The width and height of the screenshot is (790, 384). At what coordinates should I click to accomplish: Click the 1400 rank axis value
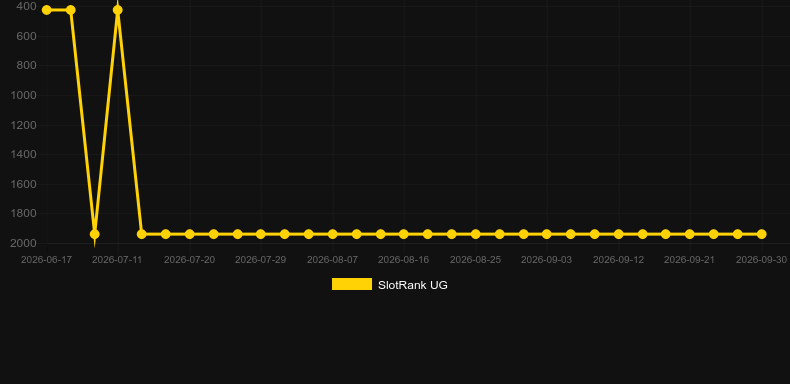24,154
